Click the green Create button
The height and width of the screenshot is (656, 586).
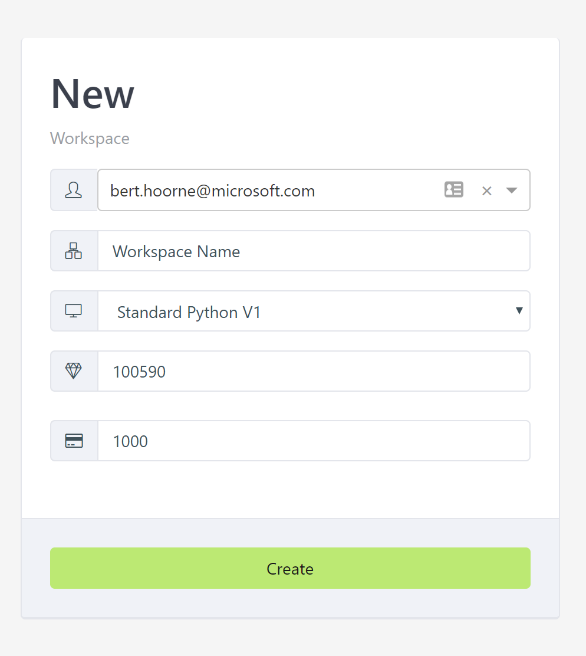click(290, 568)
